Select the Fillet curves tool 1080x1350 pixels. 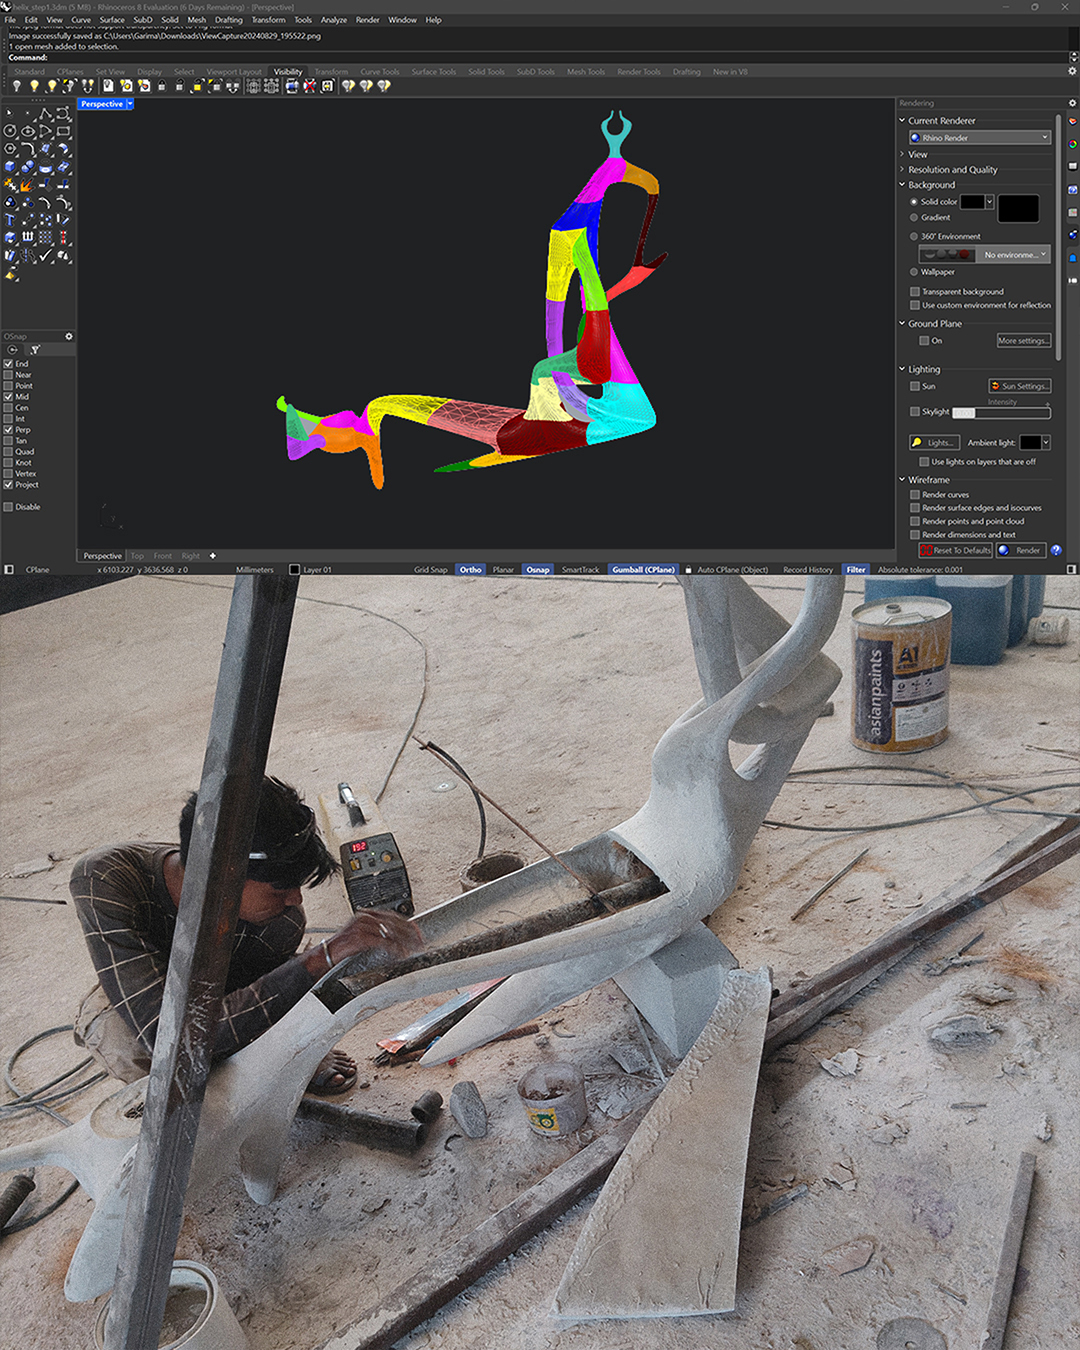click(28, 148)
